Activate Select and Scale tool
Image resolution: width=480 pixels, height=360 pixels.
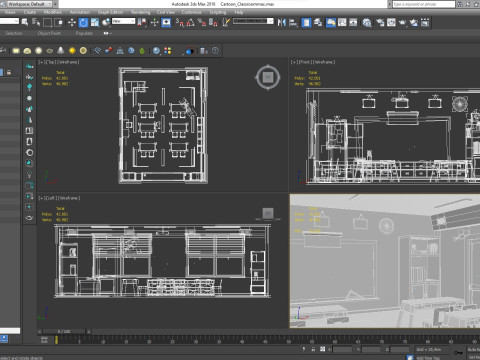tap(95, 22)
